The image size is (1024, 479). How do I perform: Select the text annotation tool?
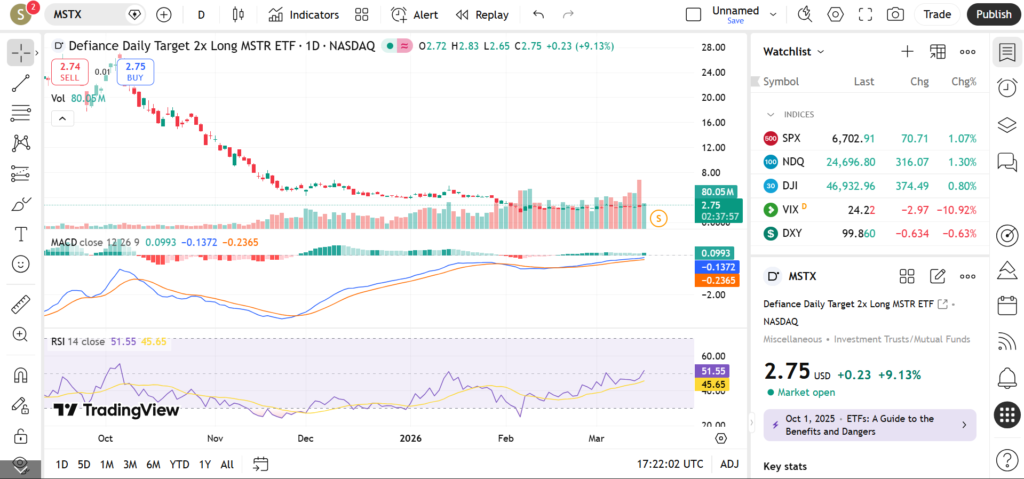pos(20,234)
